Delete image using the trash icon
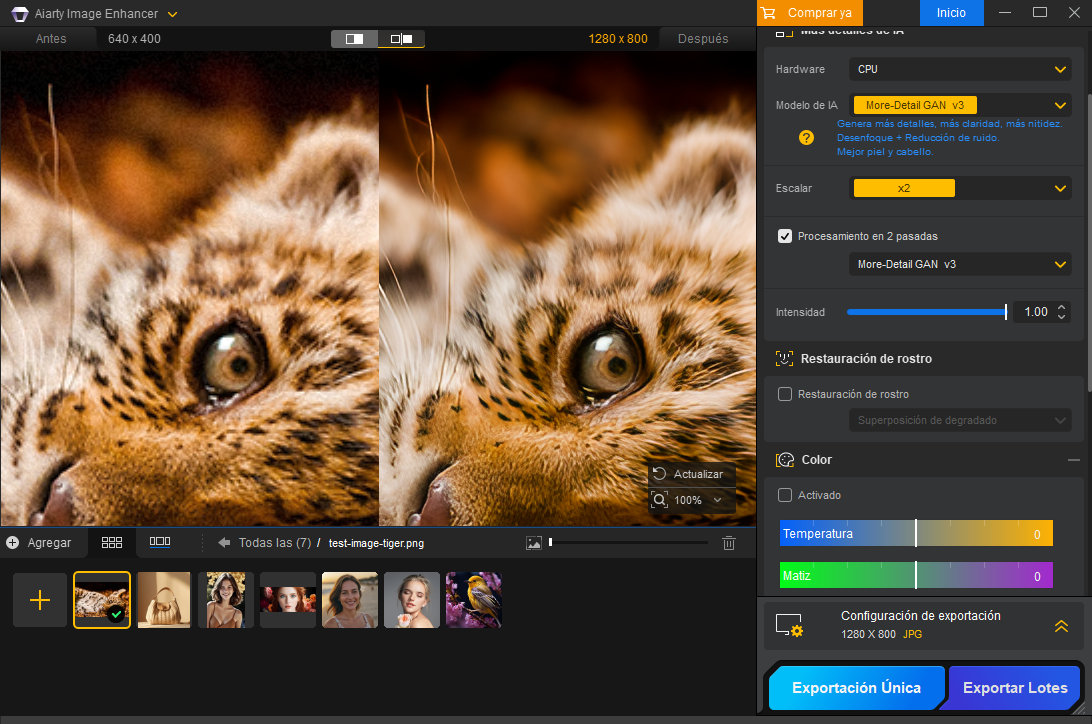 point(729,542)
